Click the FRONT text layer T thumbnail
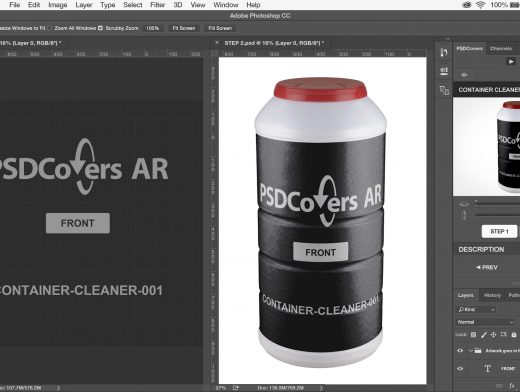 [x=487, y=368]
